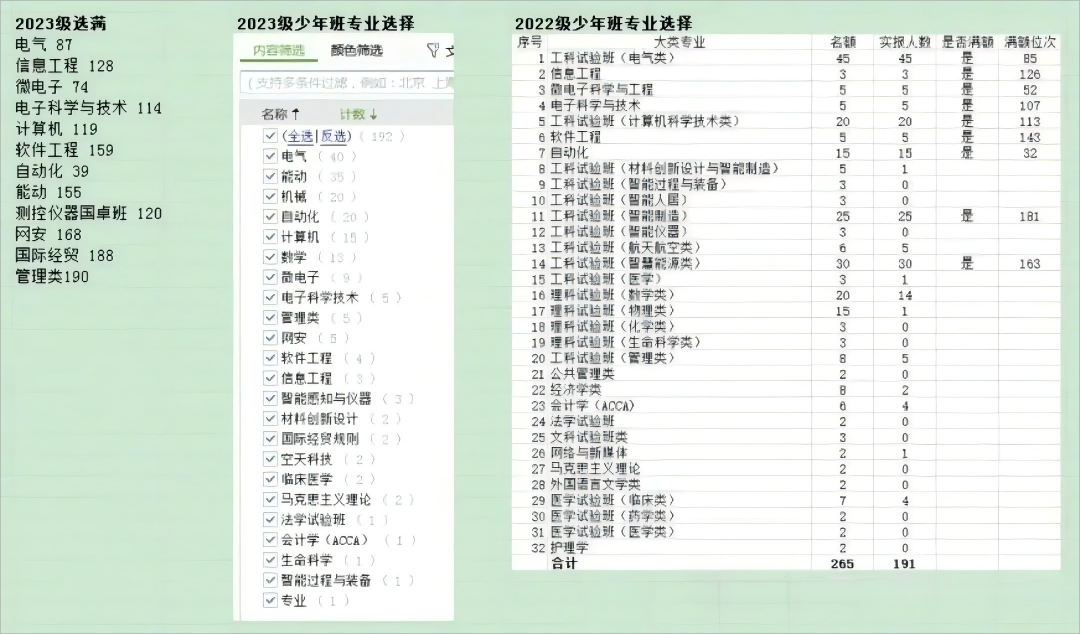Uncheck the 电气 checkbox
This screenshot has width=1080, height=634.
269,156
